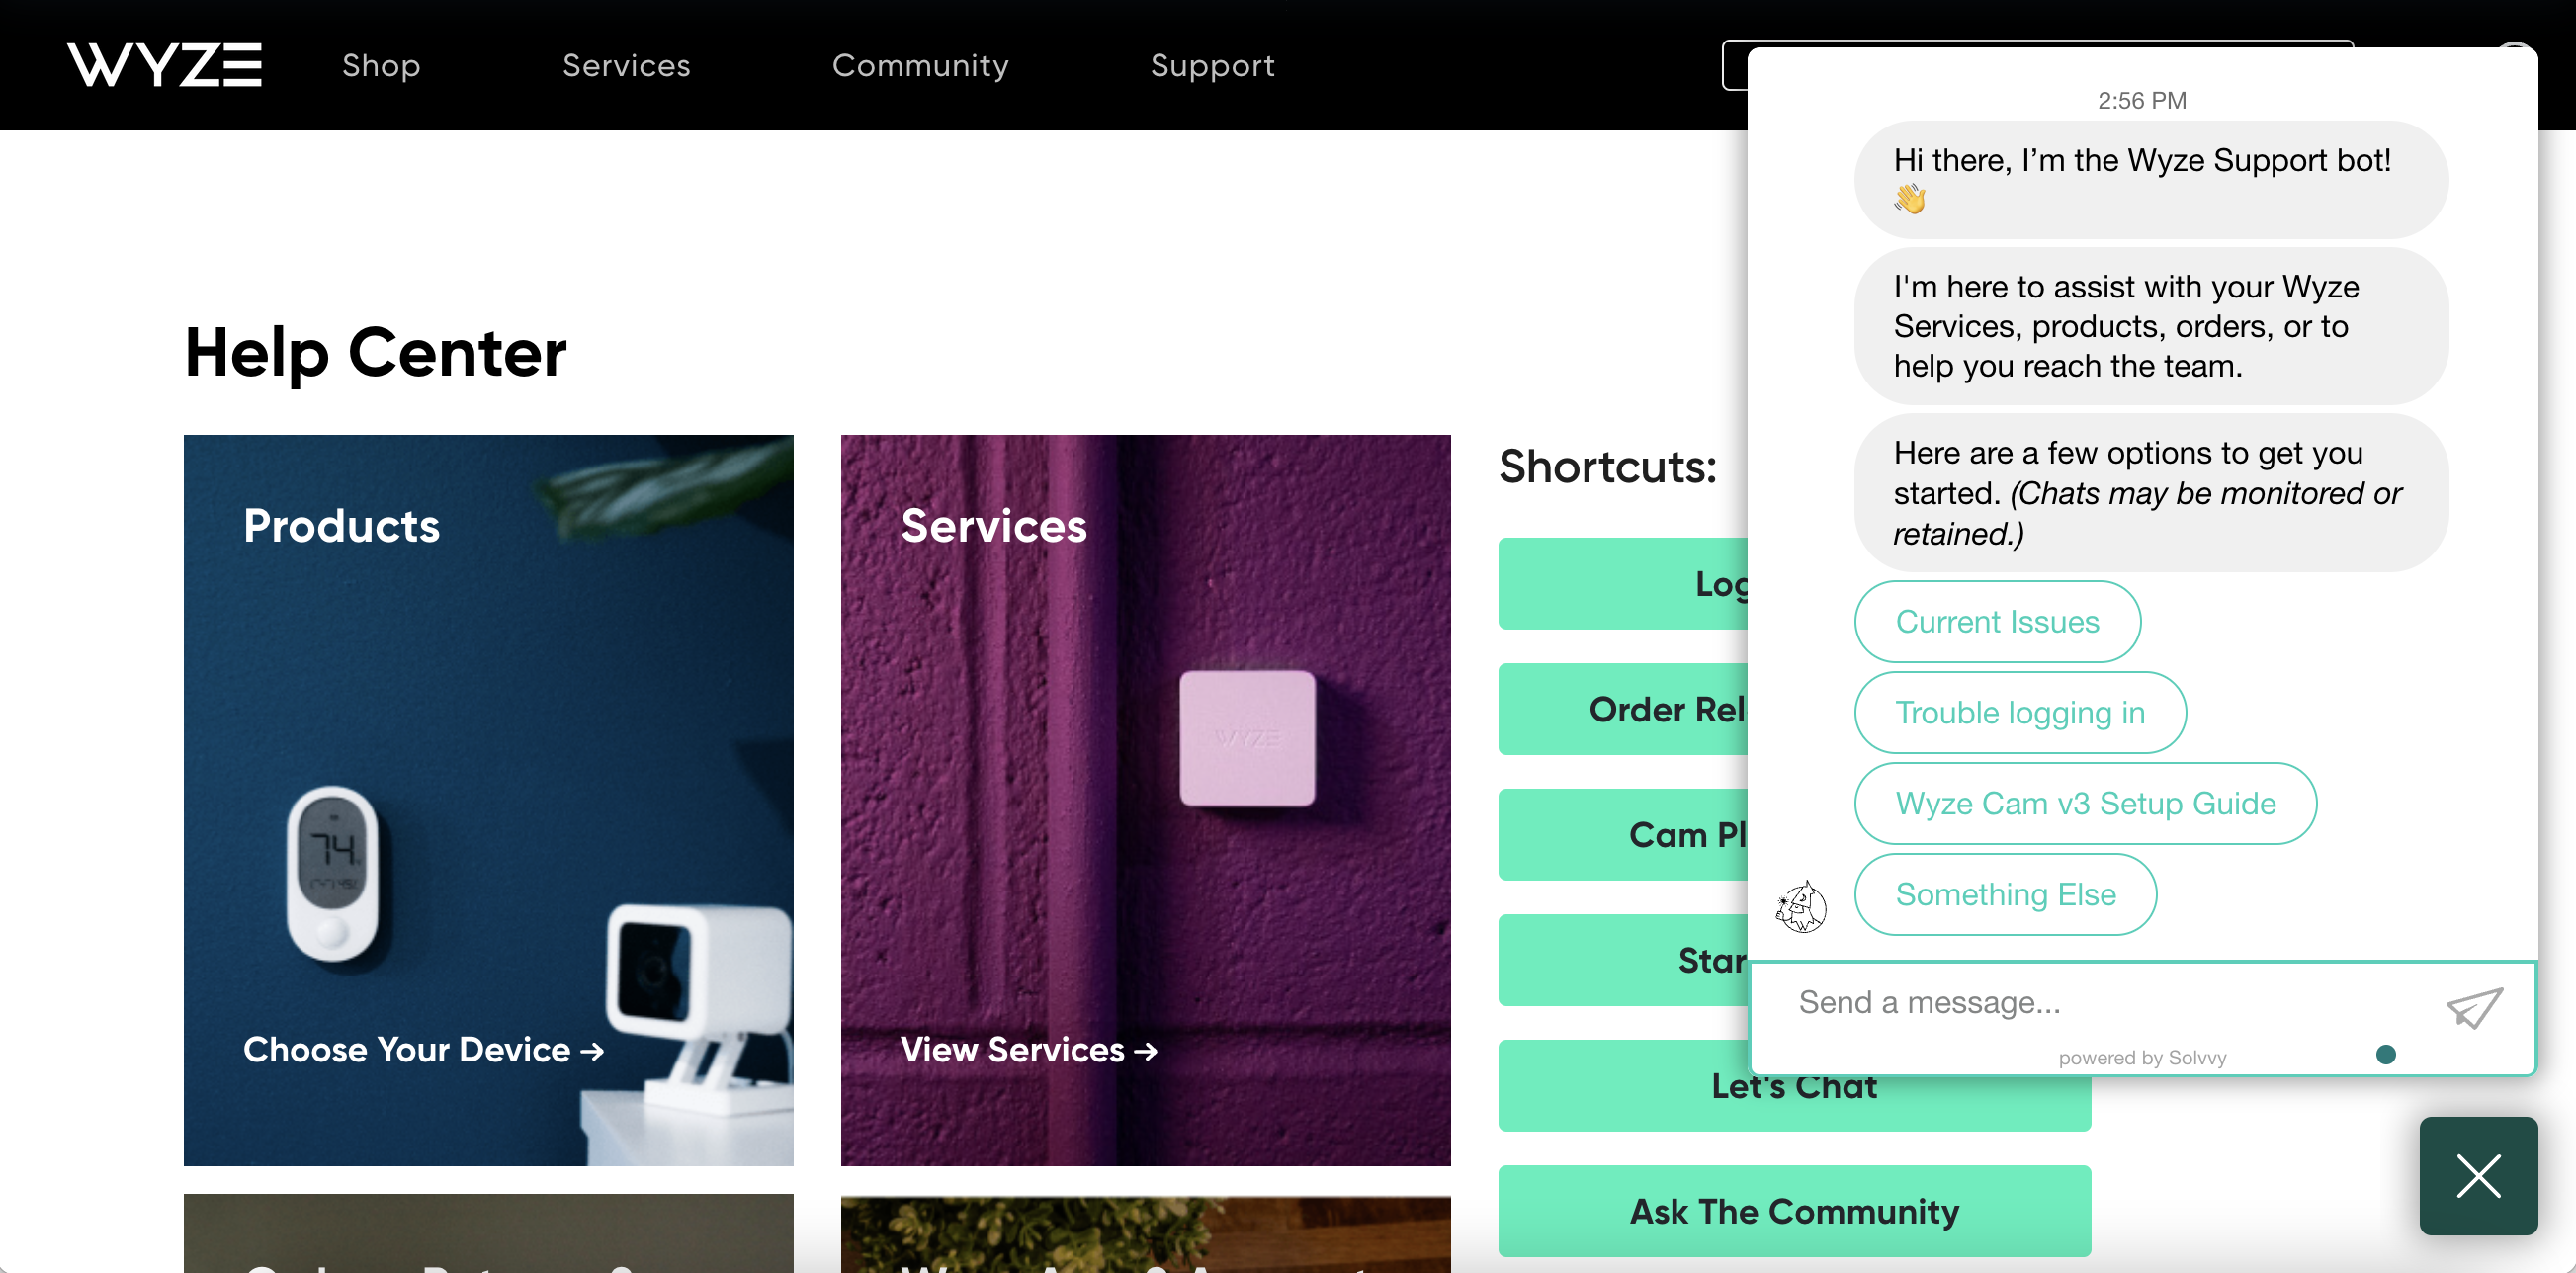
Task: Open the Support navigation menu
Action: pos(1212,64)
